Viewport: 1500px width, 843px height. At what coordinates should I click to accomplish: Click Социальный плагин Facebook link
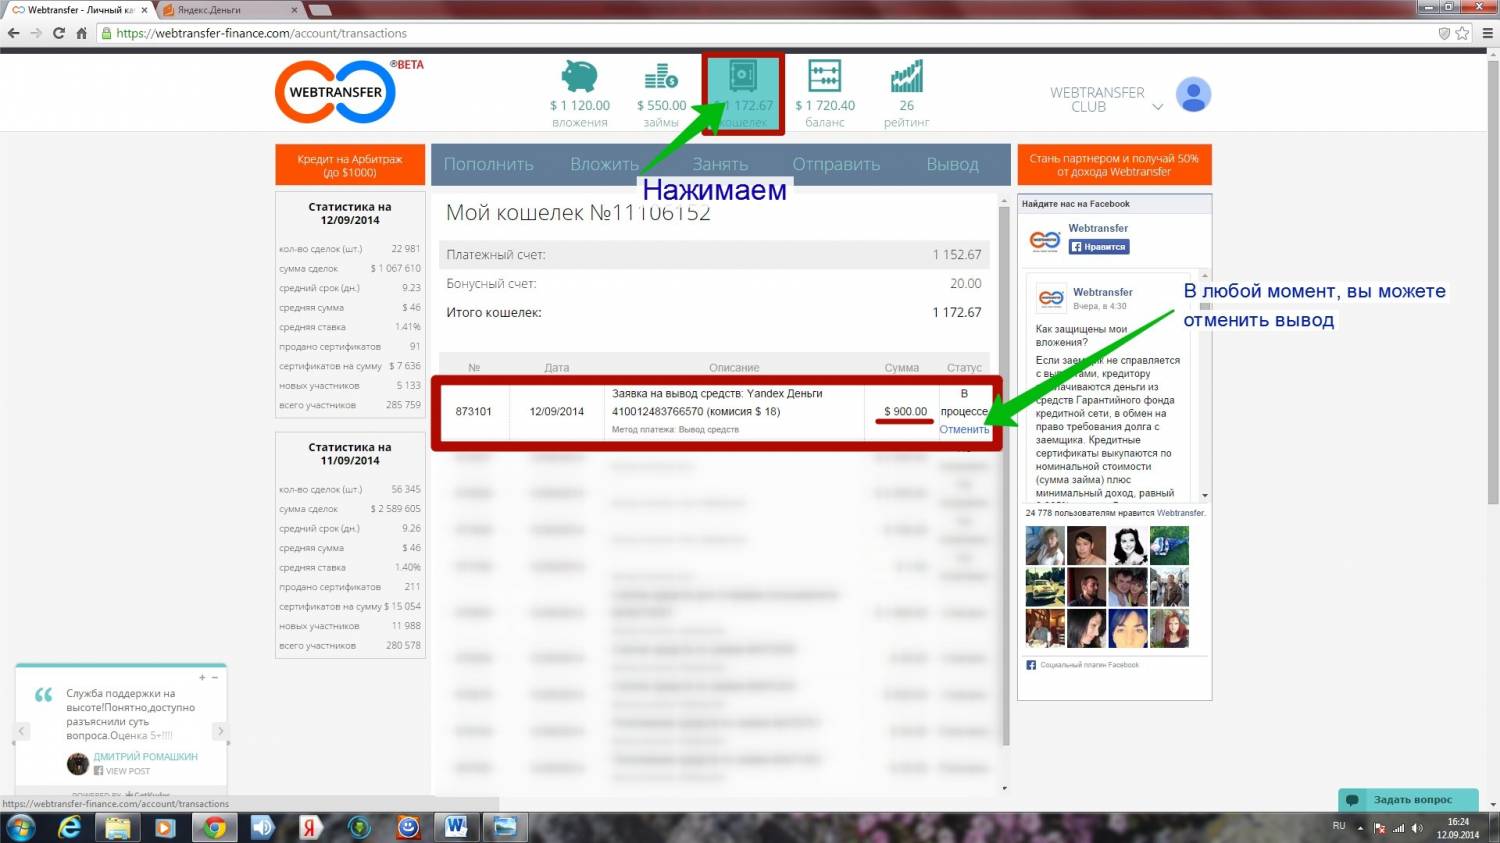pos(1089,665)
